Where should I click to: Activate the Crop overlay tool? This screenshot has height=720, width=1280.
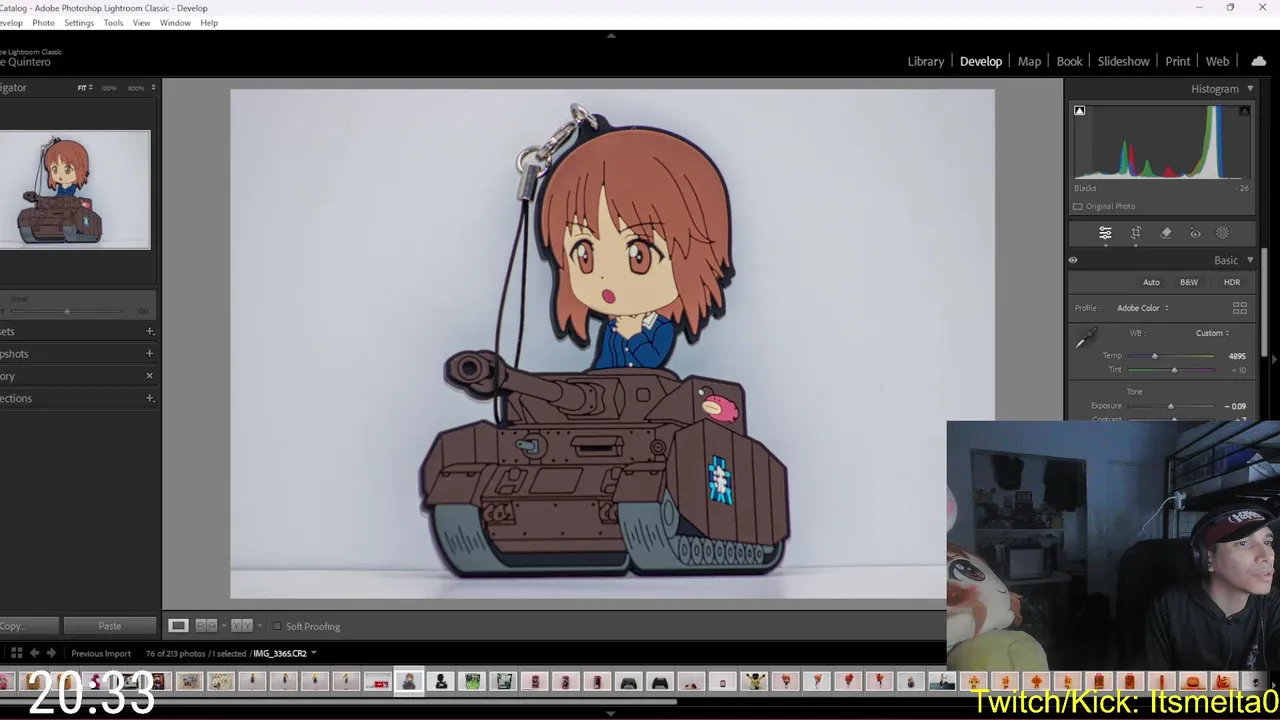pyautogui.click(x=1136, y=233)
